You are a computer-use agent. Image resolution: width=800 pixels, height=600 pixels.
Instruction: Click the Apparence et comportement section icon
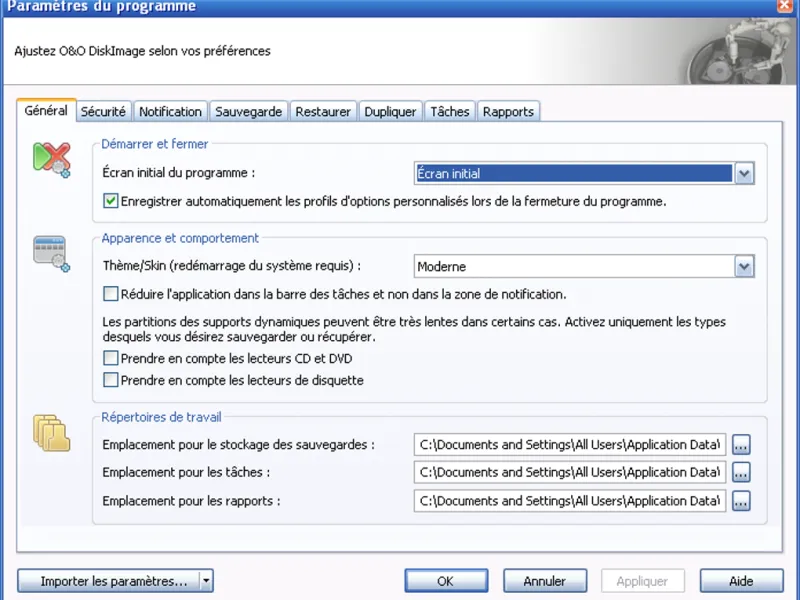52,254
